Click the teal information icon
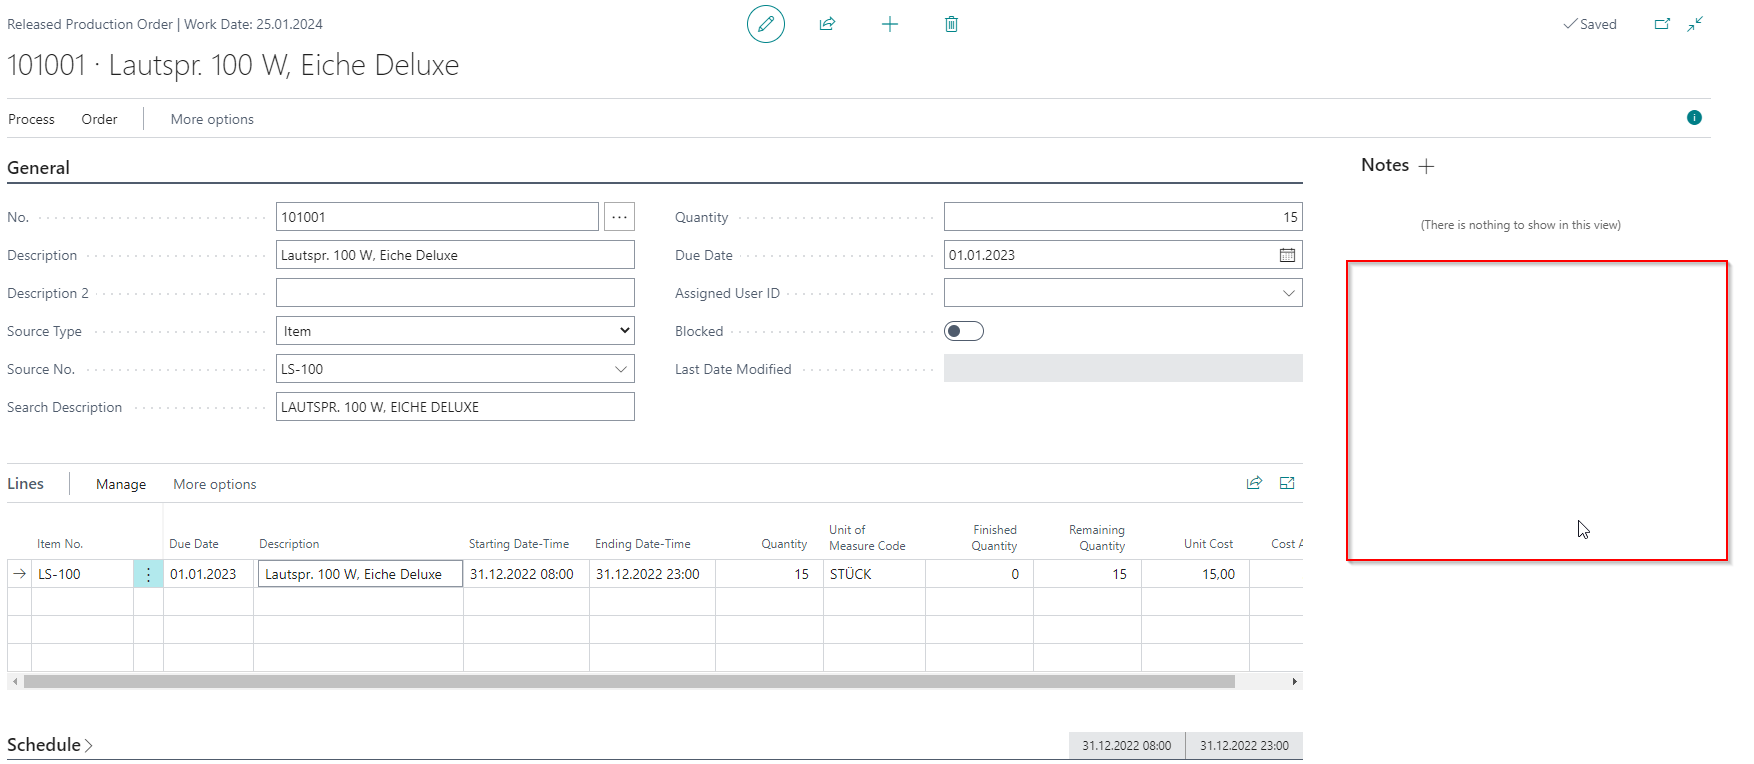The width and height of the screenshot is (1754, 764). click(1694, 118)
